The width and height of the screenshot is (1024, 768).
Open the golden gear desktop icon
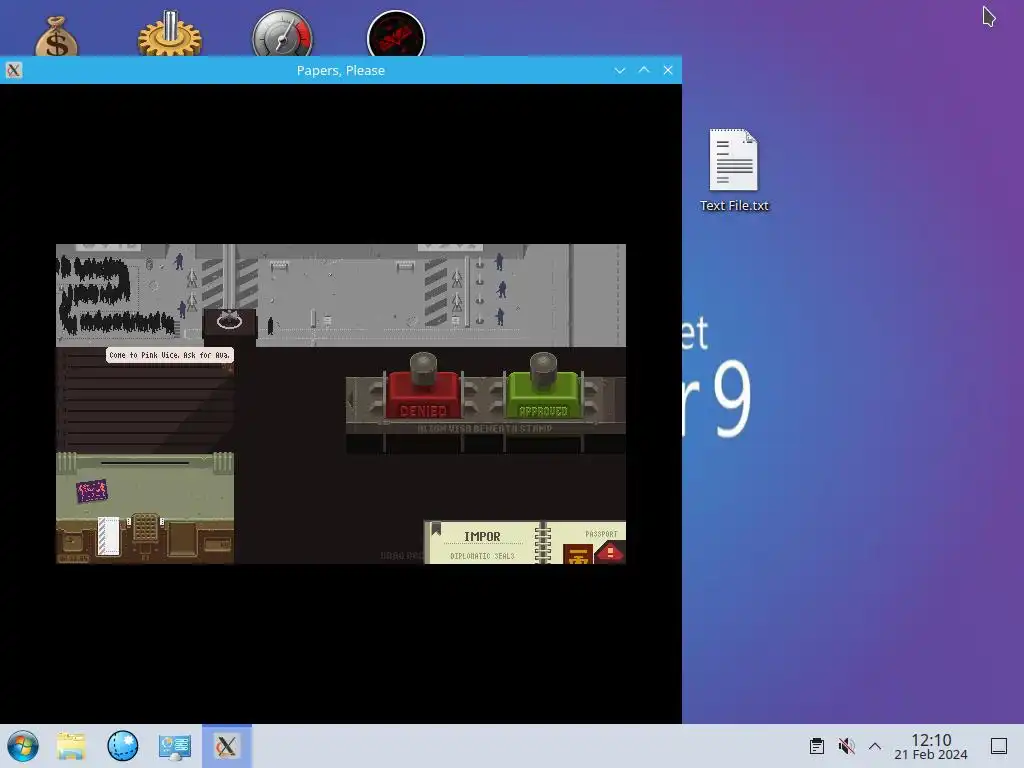coord(170,34)
